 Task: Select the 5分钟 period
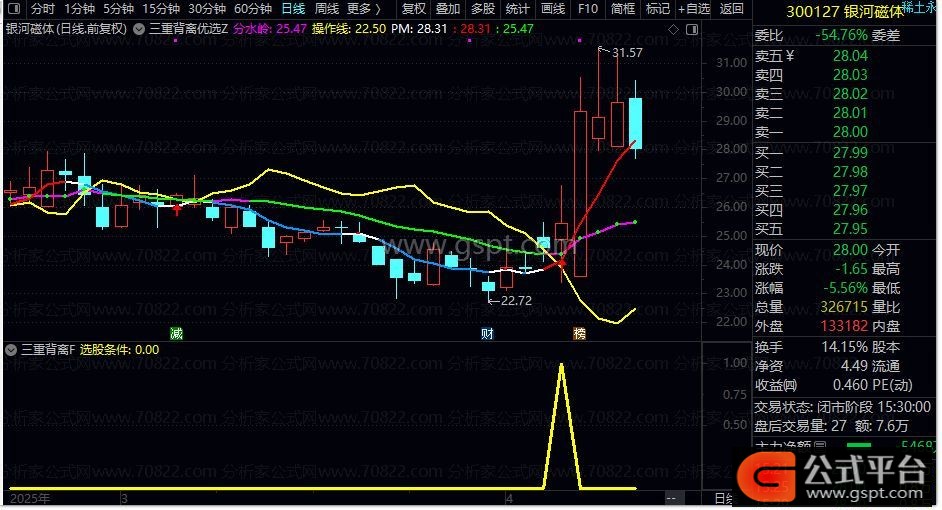click(x=118, y=9)
